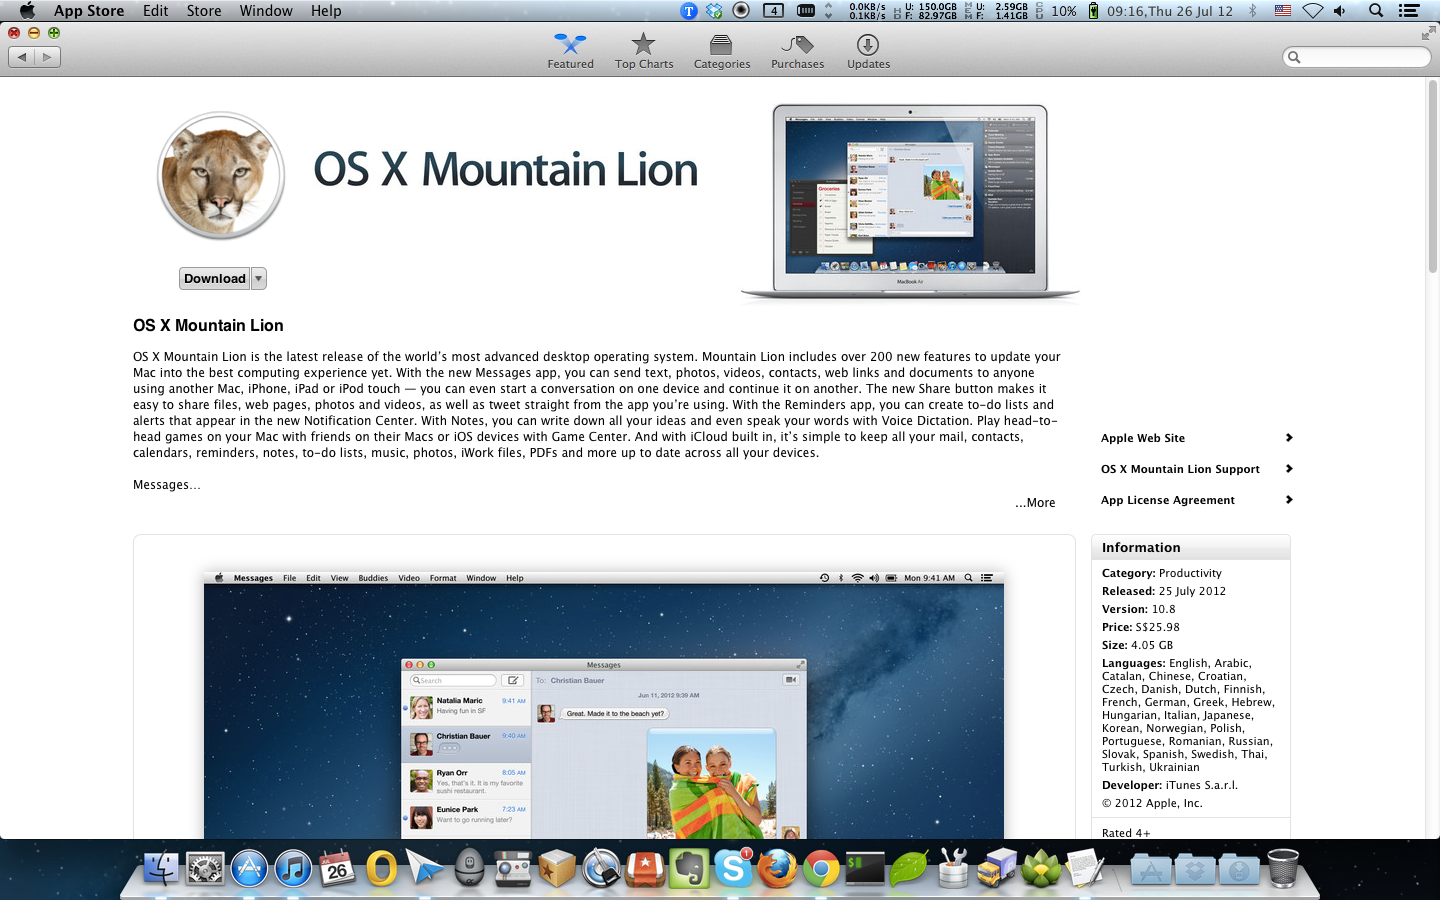Click the Dropbox menu bar icon

click(714, 10)
